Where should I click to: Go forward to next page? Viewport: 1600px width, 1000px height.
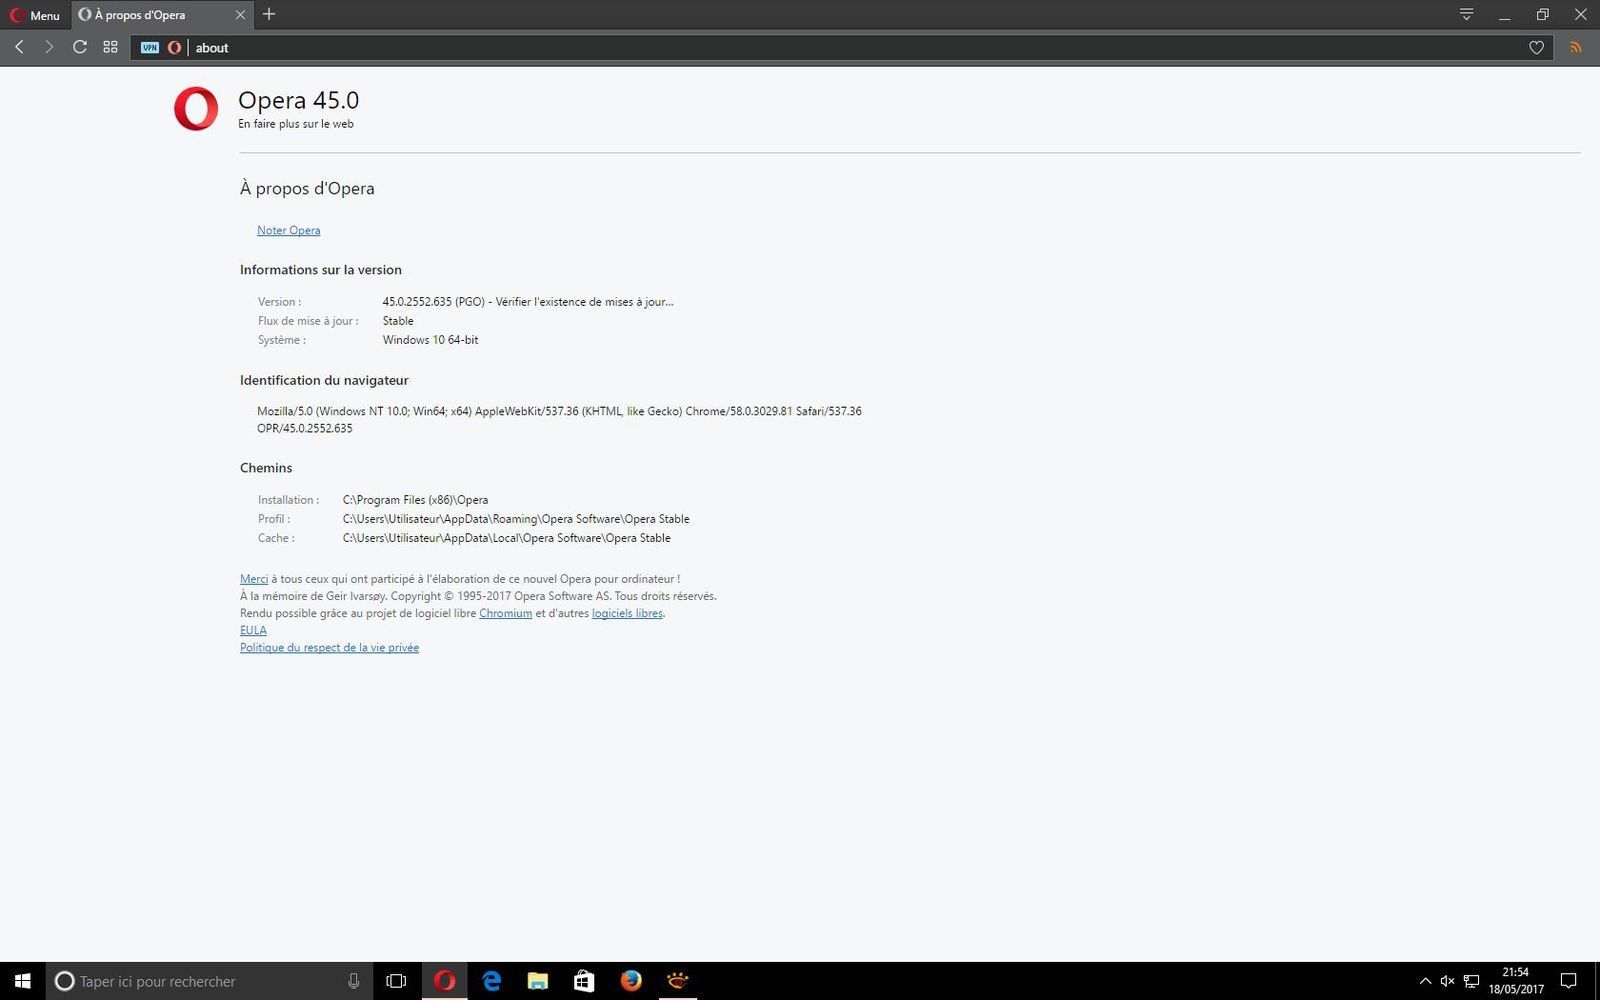coord(48,47)
